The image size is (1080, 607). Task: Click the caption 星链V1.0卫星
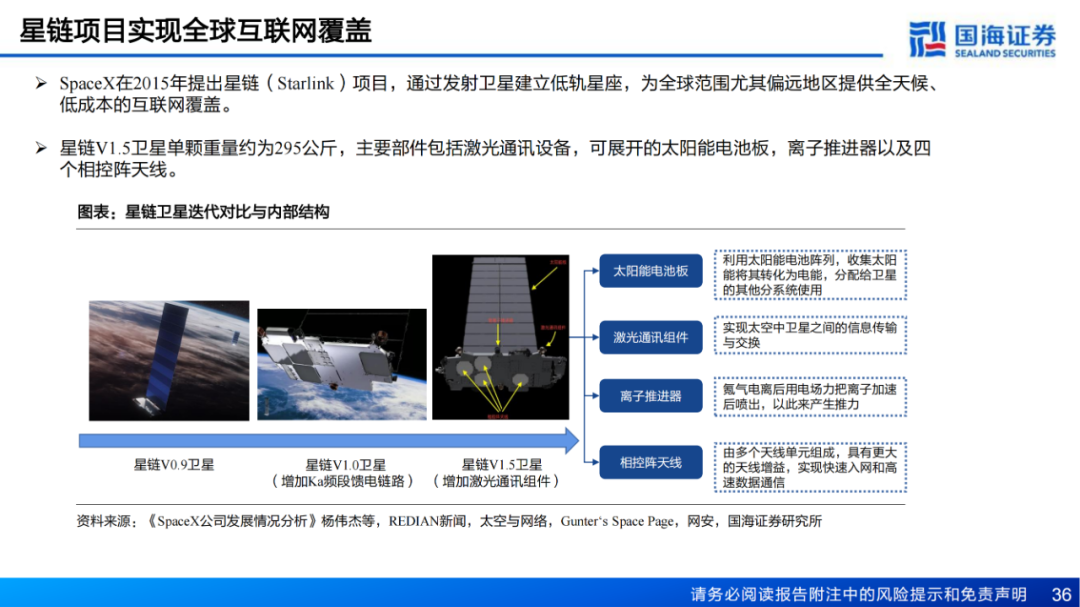pyautogui.click(x=345, y=465)
